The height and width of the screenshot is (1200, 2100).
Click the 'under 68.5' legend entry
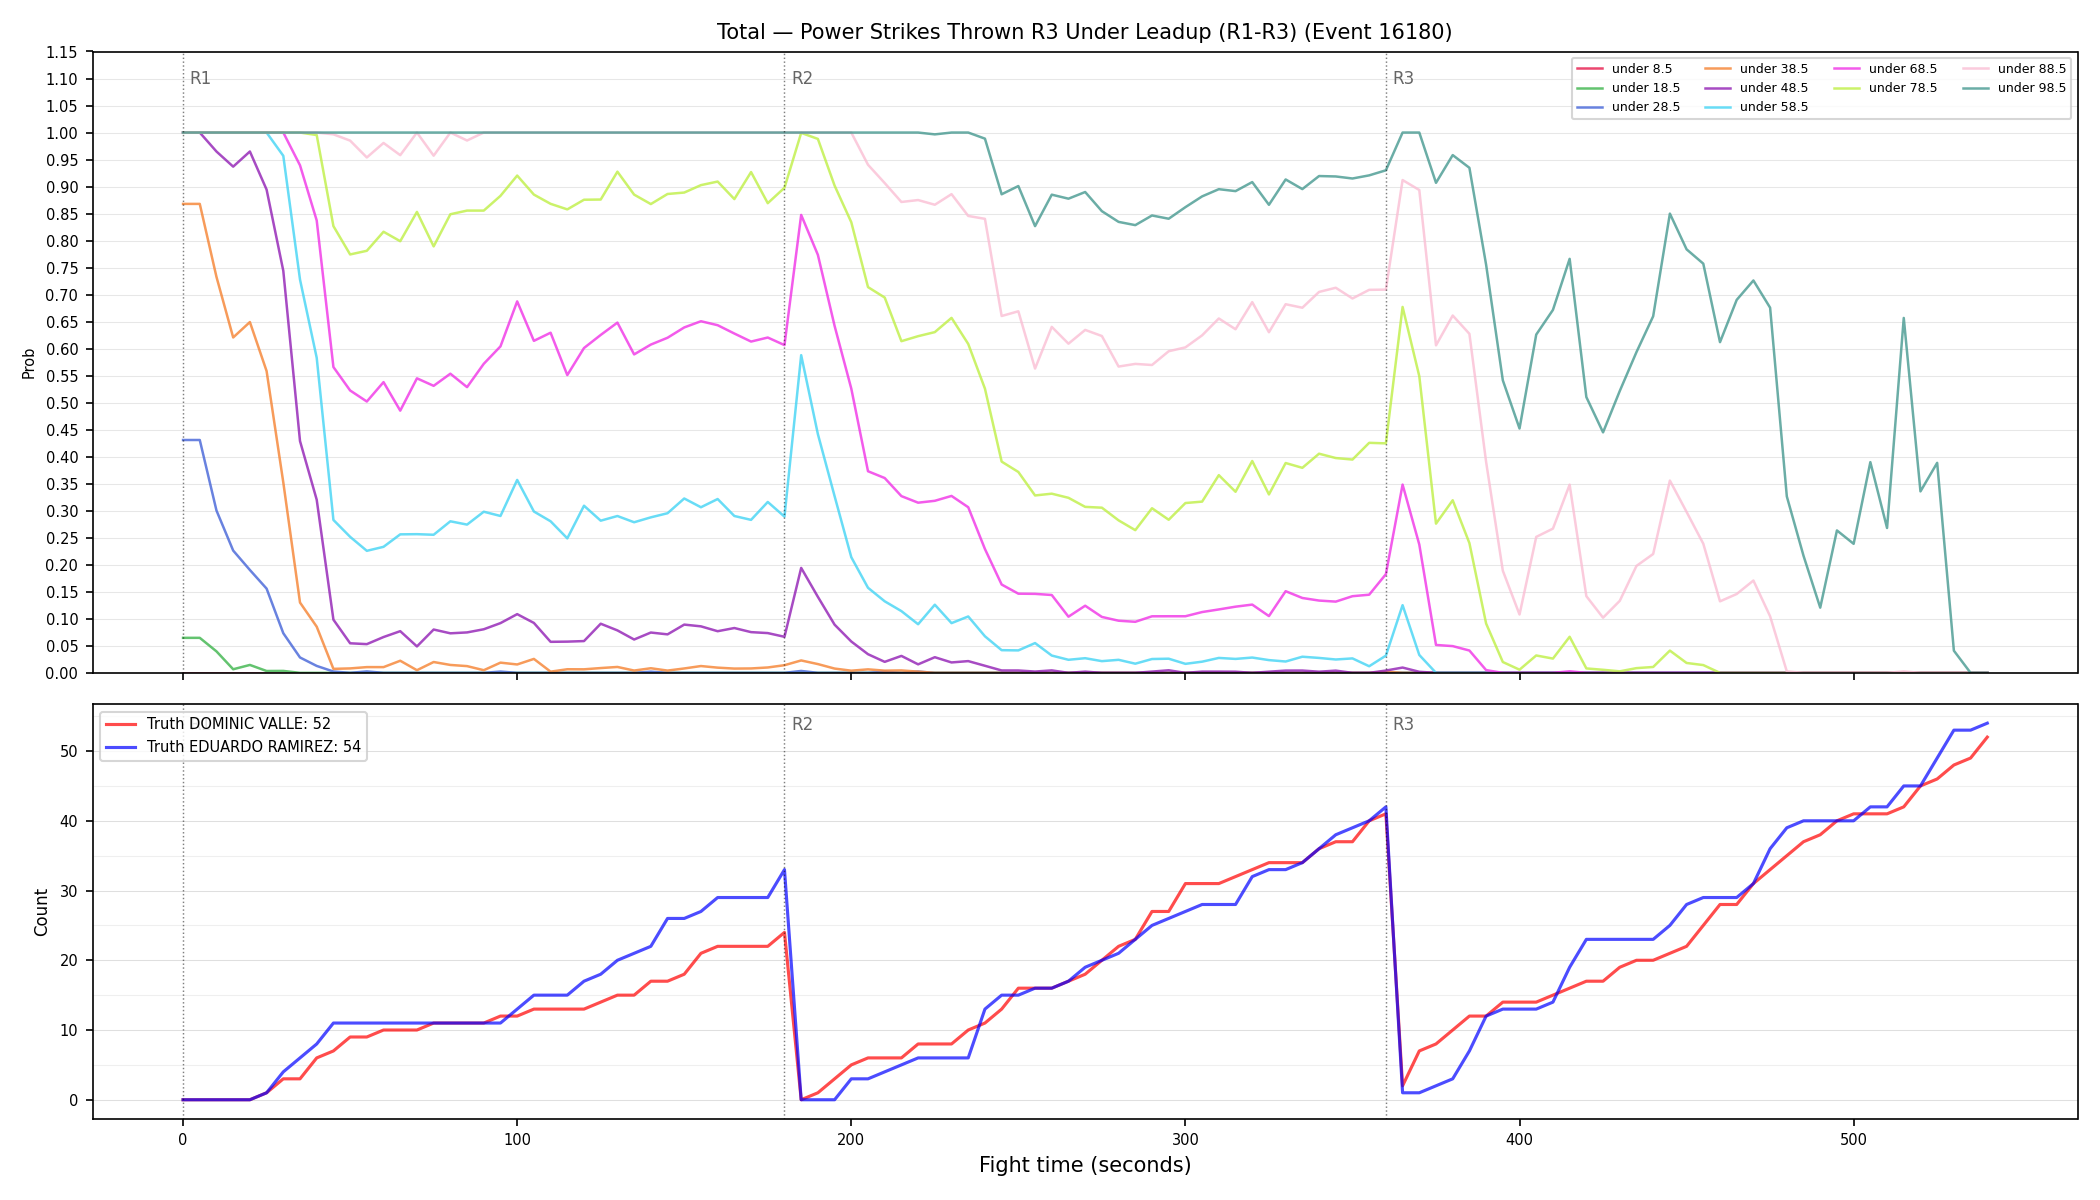point(1885,69)
